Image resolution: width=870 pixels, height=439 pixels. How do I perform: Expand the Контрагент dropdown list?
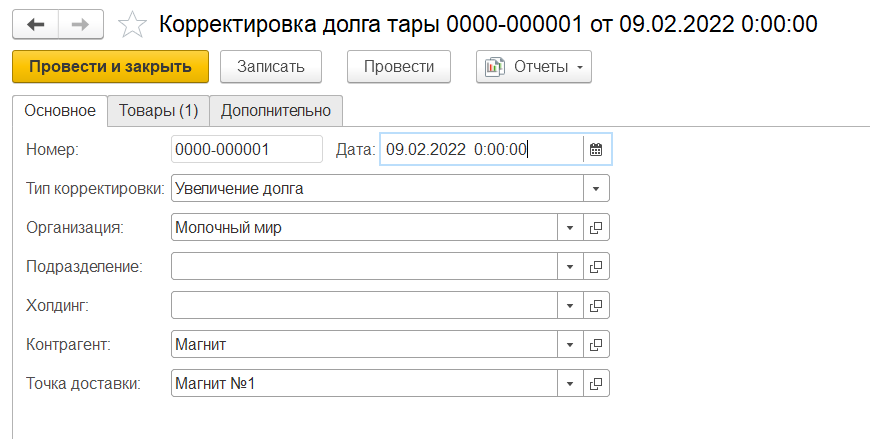click(x=569, y=344)
